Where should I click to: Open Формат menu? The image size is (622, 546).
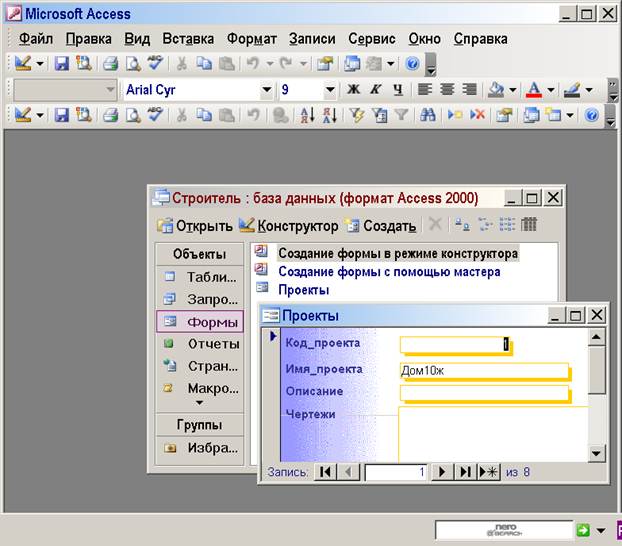coord(251,38)
